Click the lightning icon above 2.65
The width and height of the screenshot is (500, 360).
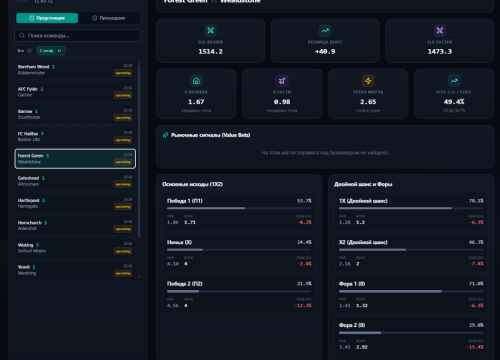pos(368,81)
